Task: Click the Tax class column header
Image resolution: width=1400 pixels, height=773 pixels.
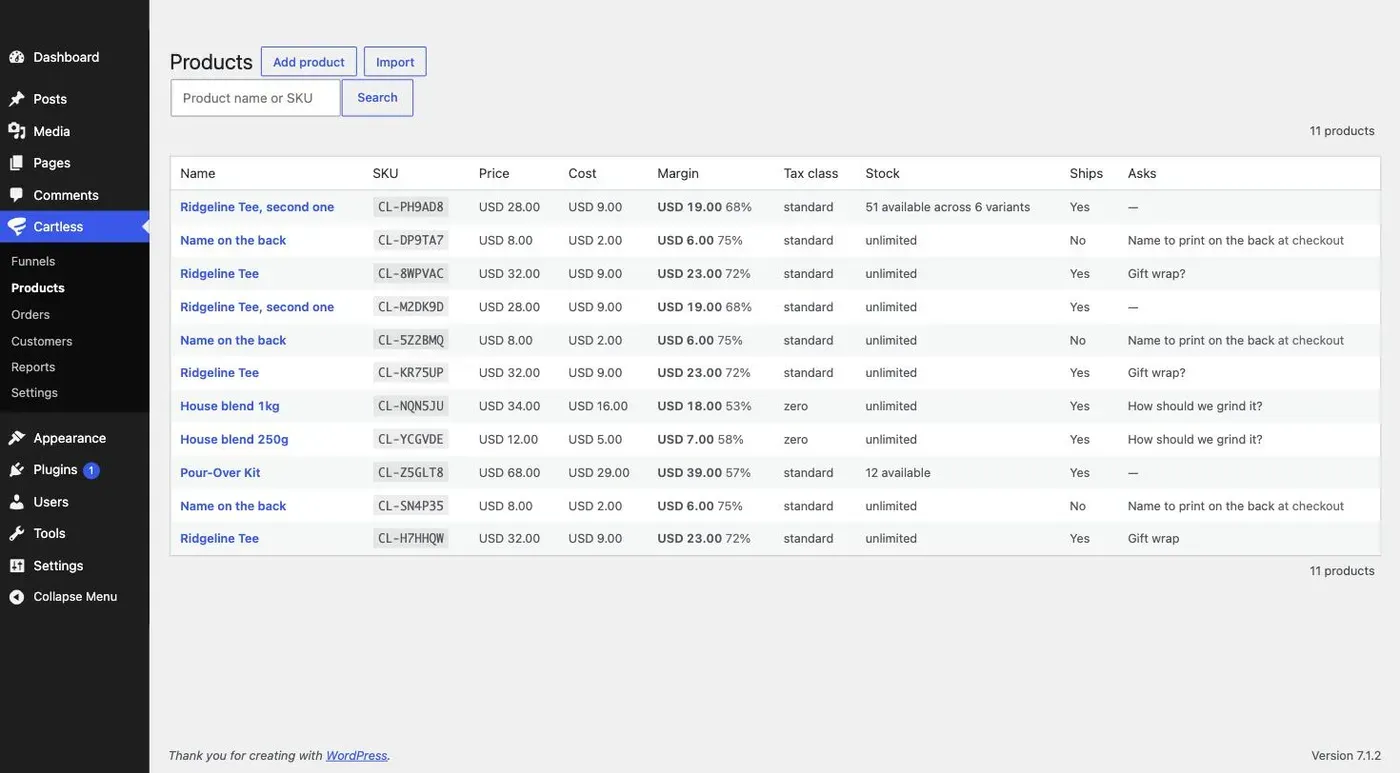Action: pos(811,173)
